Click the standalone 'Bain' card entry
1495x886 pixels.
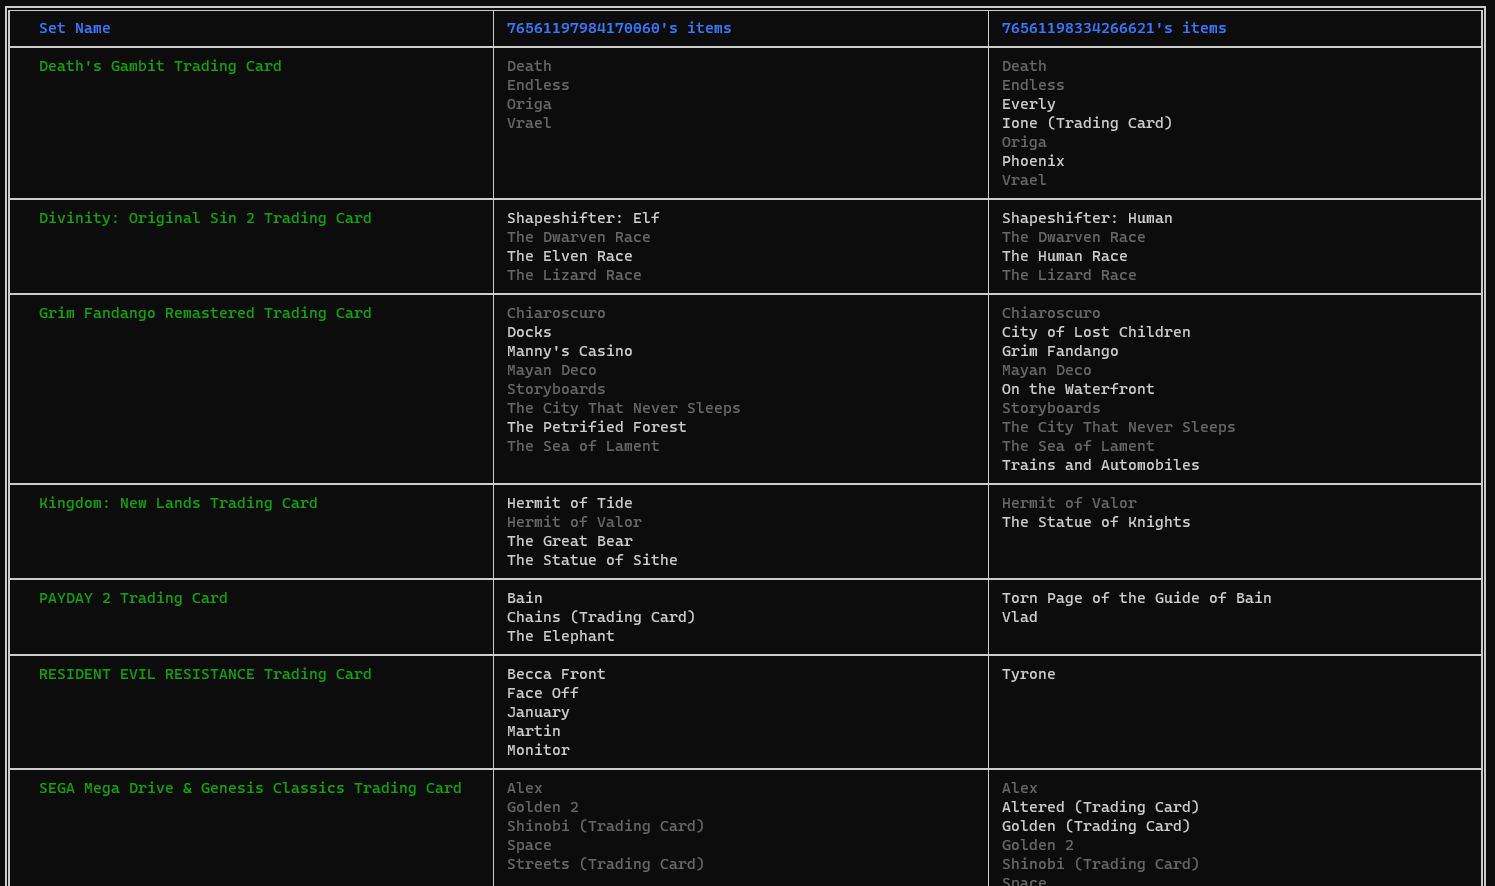pos(525,598)
